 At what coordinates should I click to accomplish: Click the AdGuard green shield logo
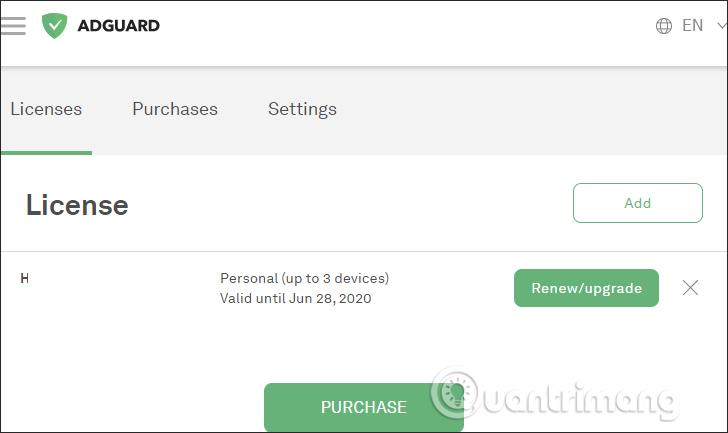[53, 26]
